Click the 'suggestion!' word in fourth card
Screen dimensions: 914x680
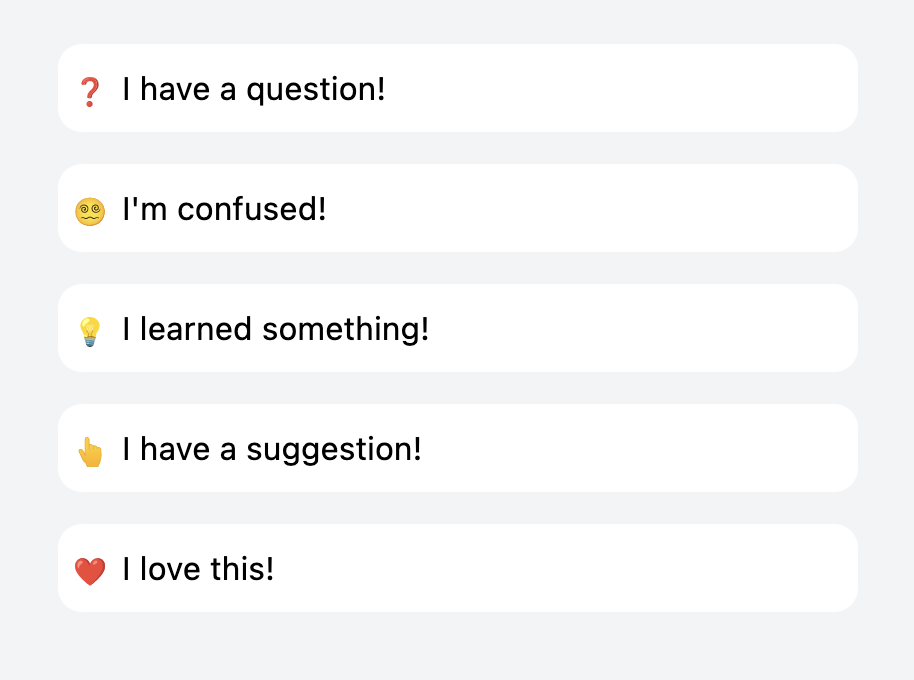(333, 451)
